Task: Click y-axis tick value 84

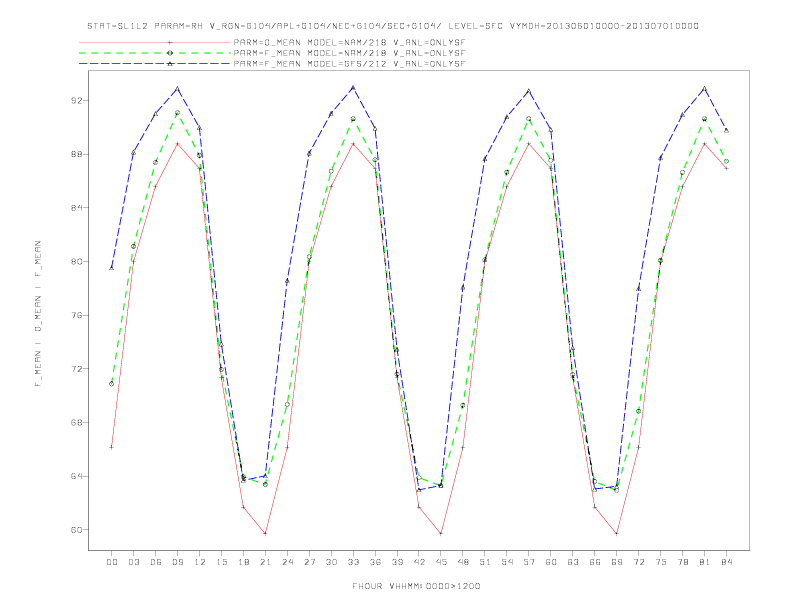Action: point(76,208)
